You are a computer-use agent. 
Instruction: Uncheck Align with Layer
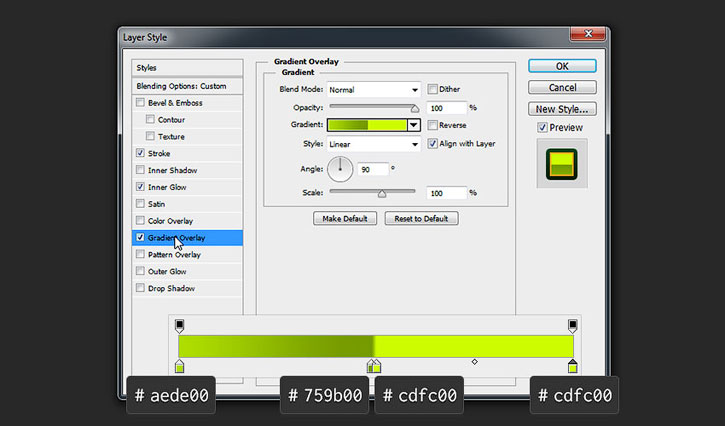coord(432,143)
